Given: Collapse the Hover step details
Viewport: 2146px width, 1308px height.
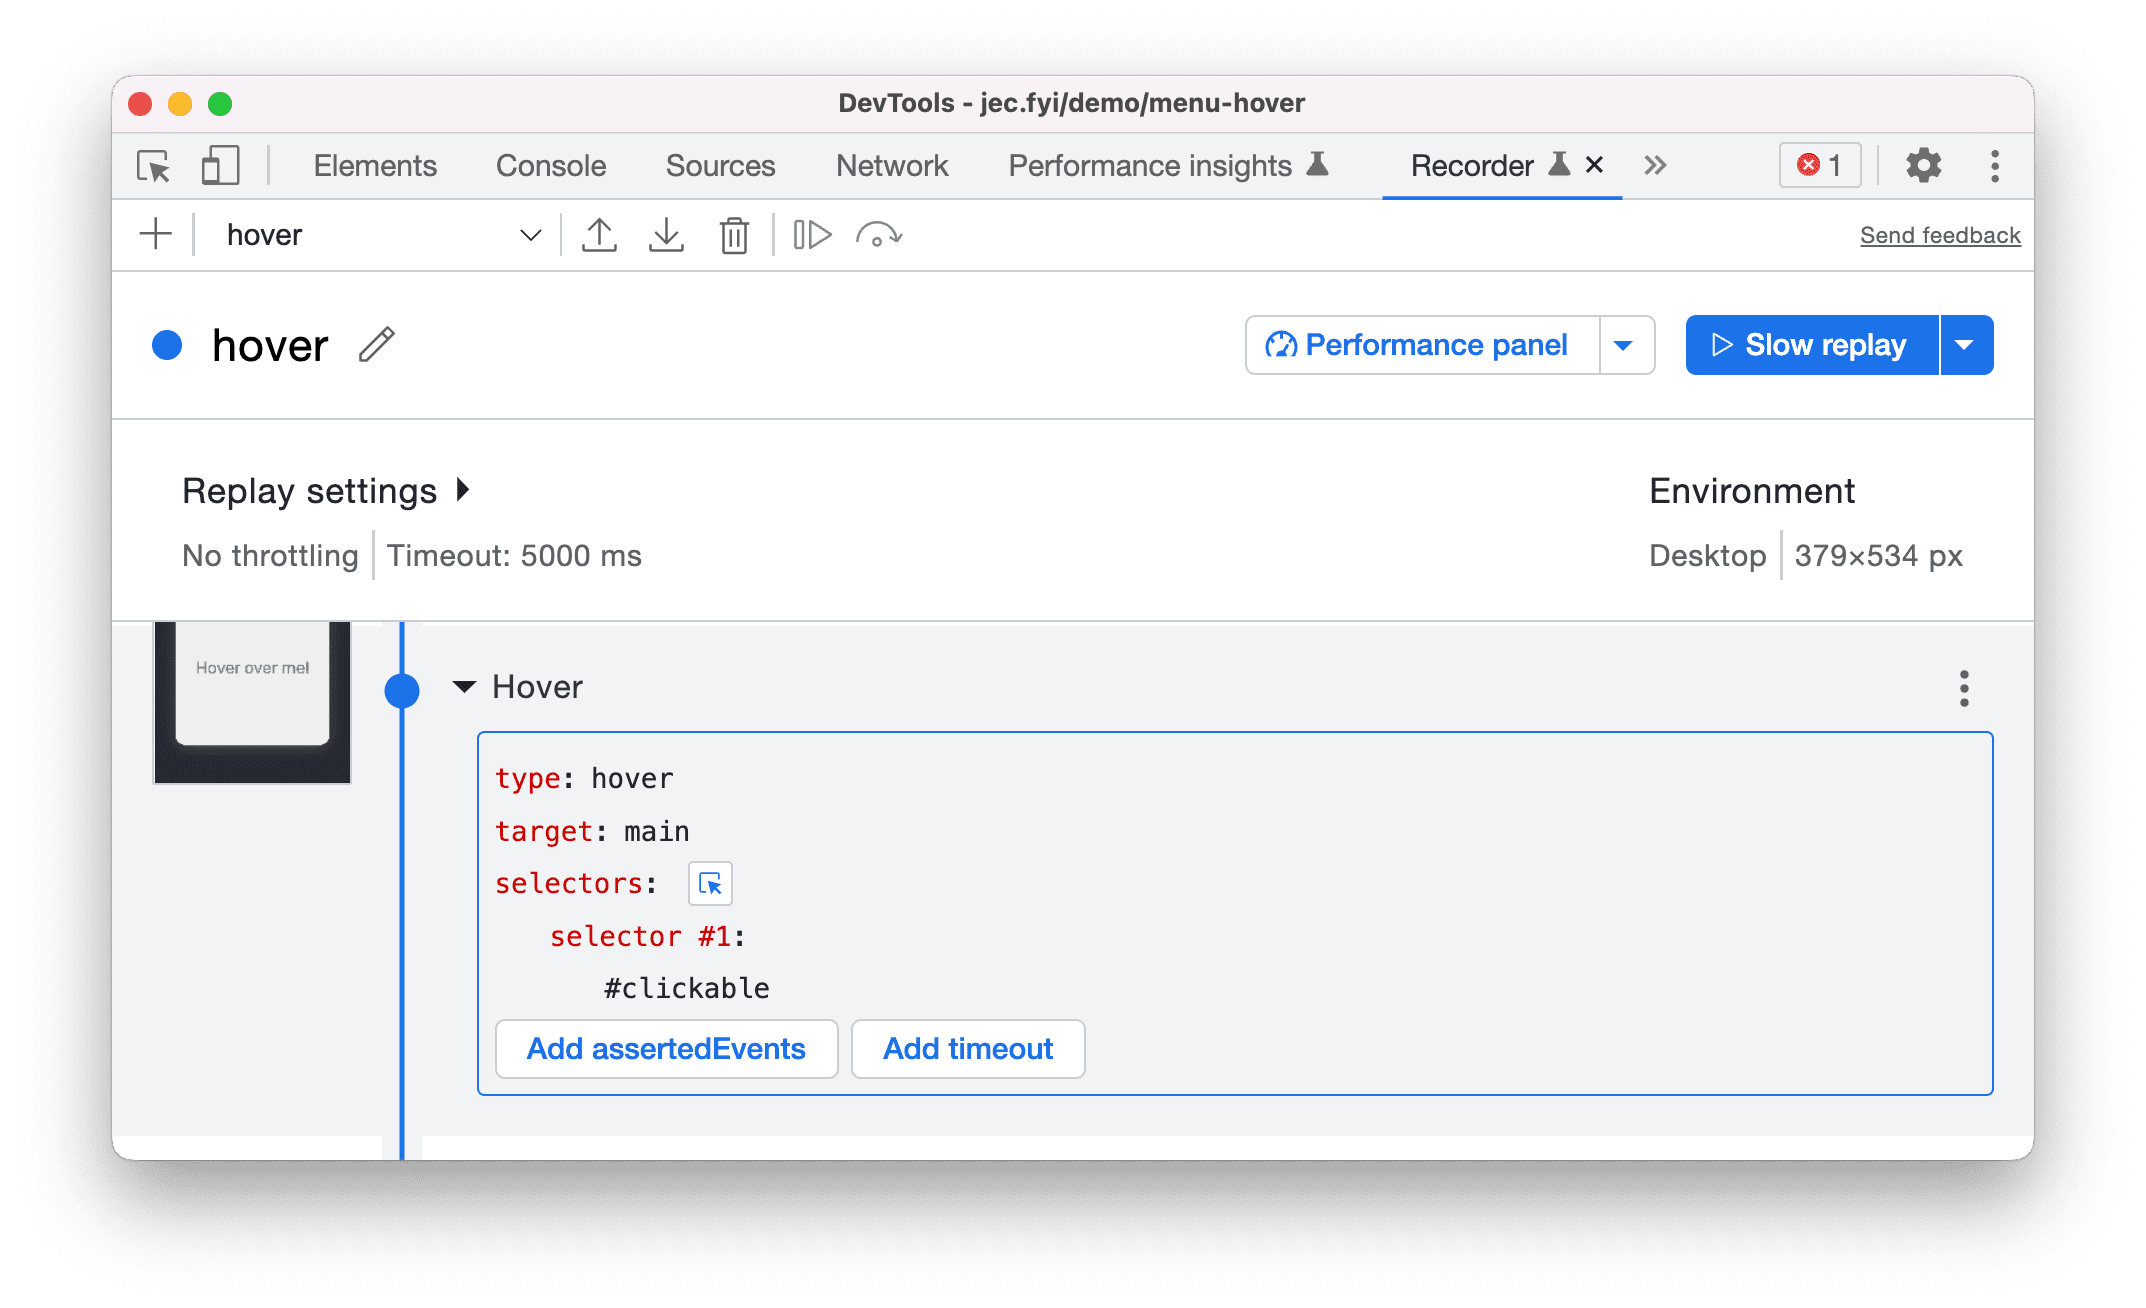Looking at the screenshot, I should [468, 687].
